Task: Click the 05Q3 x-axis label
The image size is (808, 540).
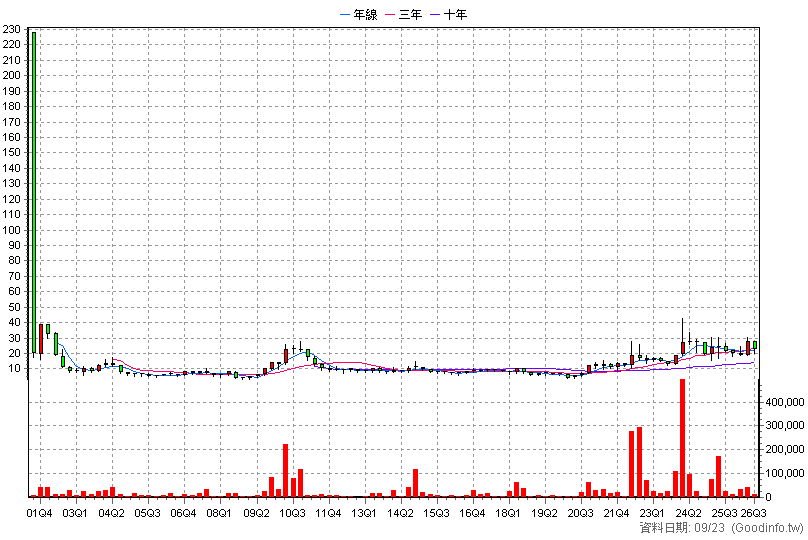Action: (x=147, y=513)
